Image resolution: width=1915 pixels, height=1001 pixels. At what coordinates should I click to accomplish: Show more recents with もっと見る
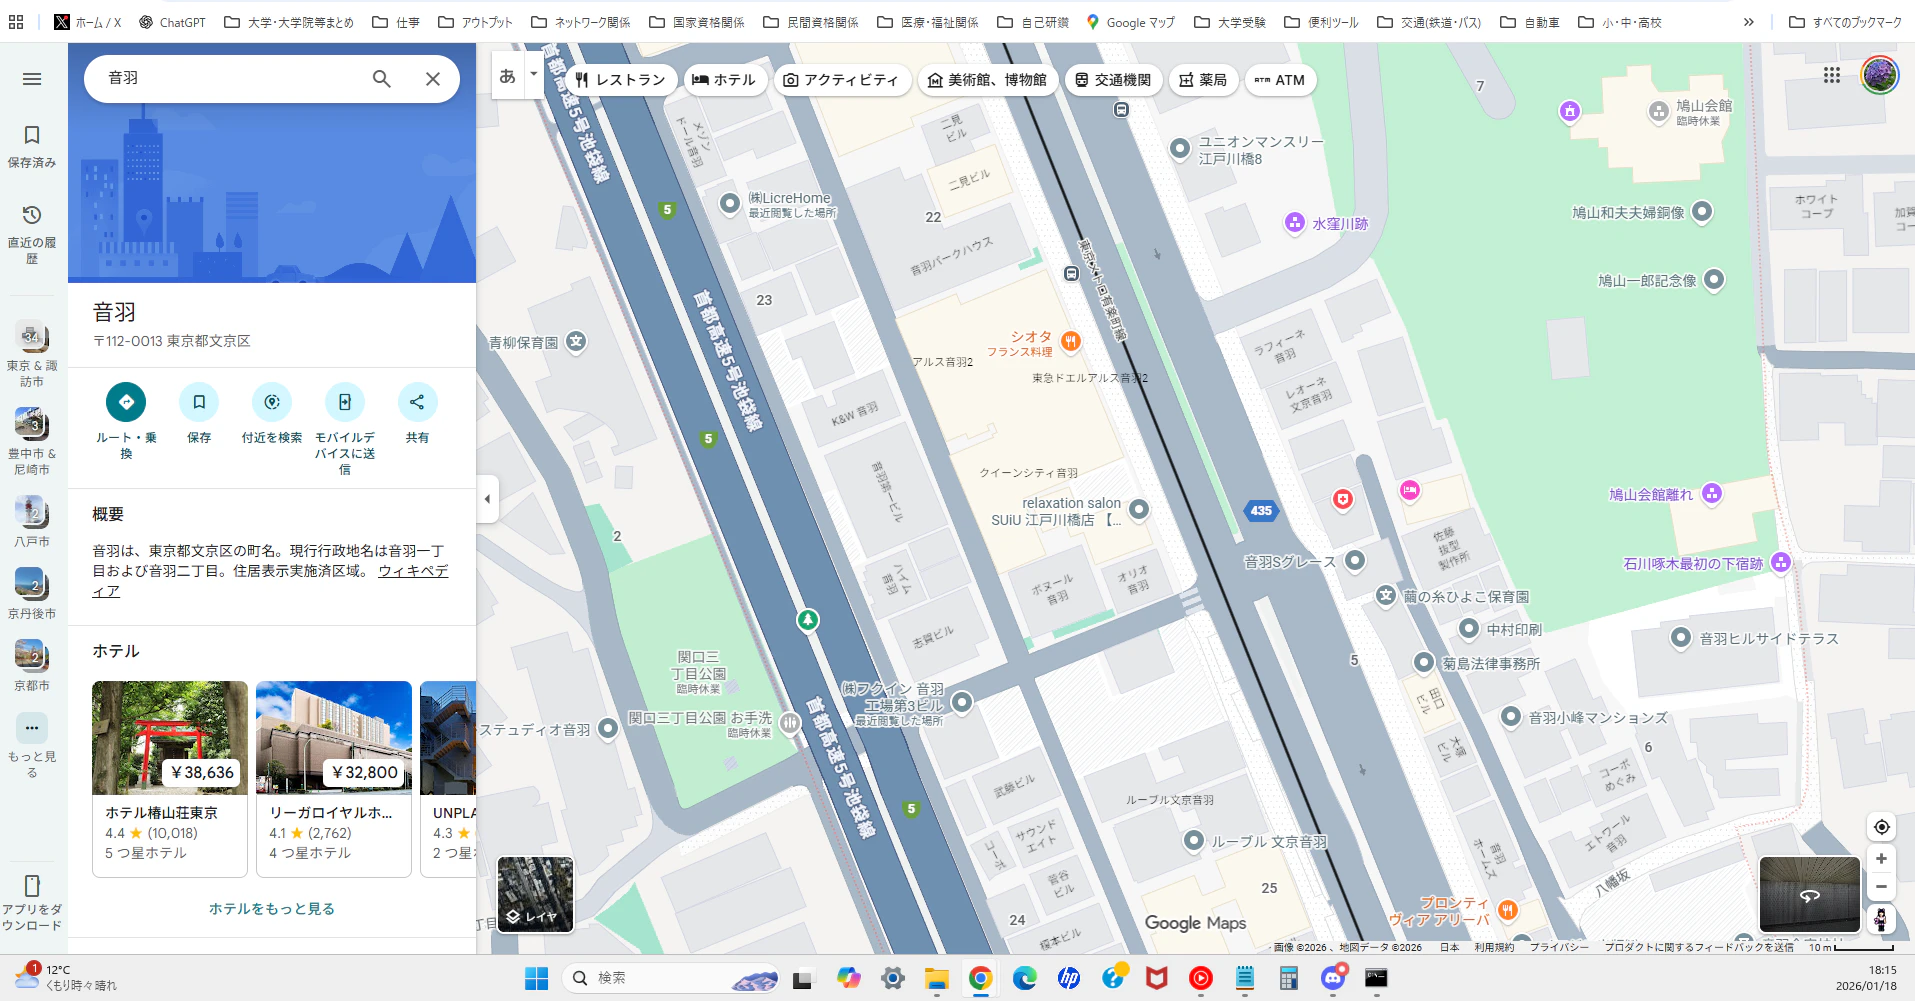click(x=32, y=746)
